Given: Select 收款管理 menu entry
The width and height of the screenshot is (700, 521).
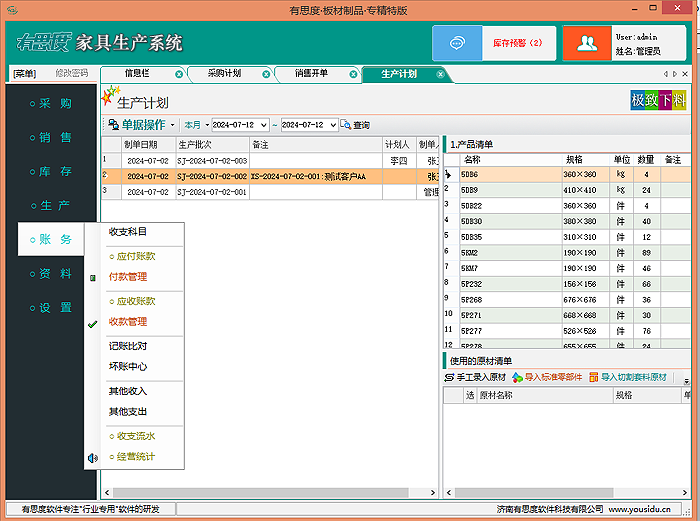Looking at the screenshot, I should [128, 322].
